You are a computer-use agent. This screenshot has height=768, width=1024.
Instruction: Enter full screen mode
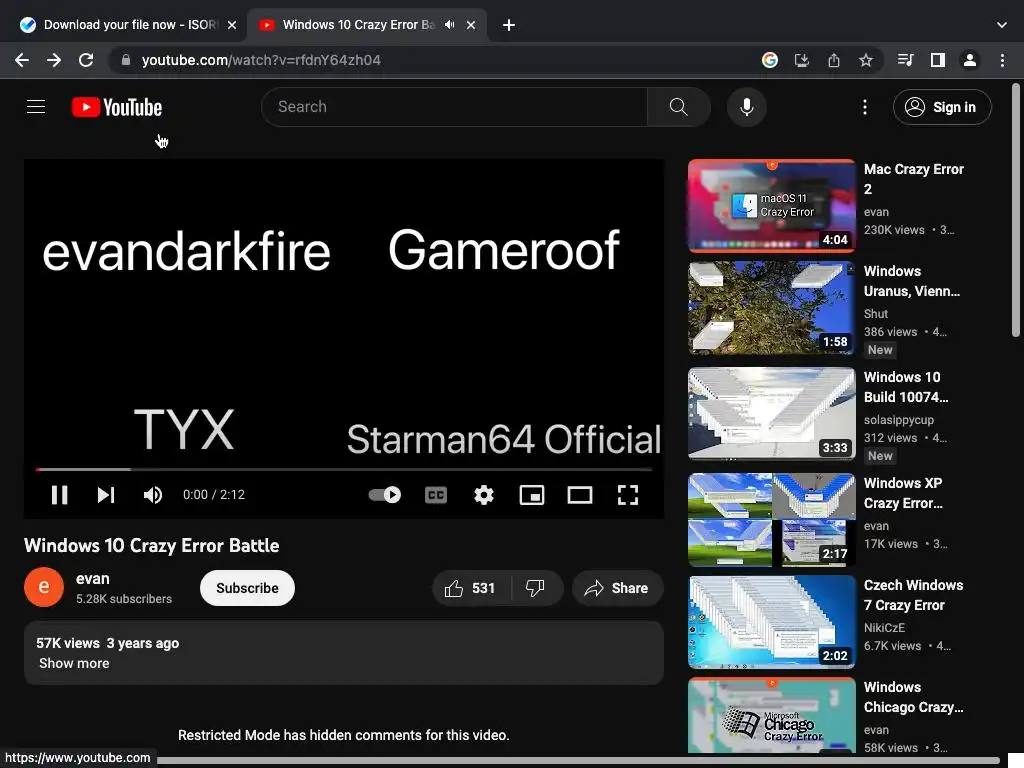coord(628,495)
